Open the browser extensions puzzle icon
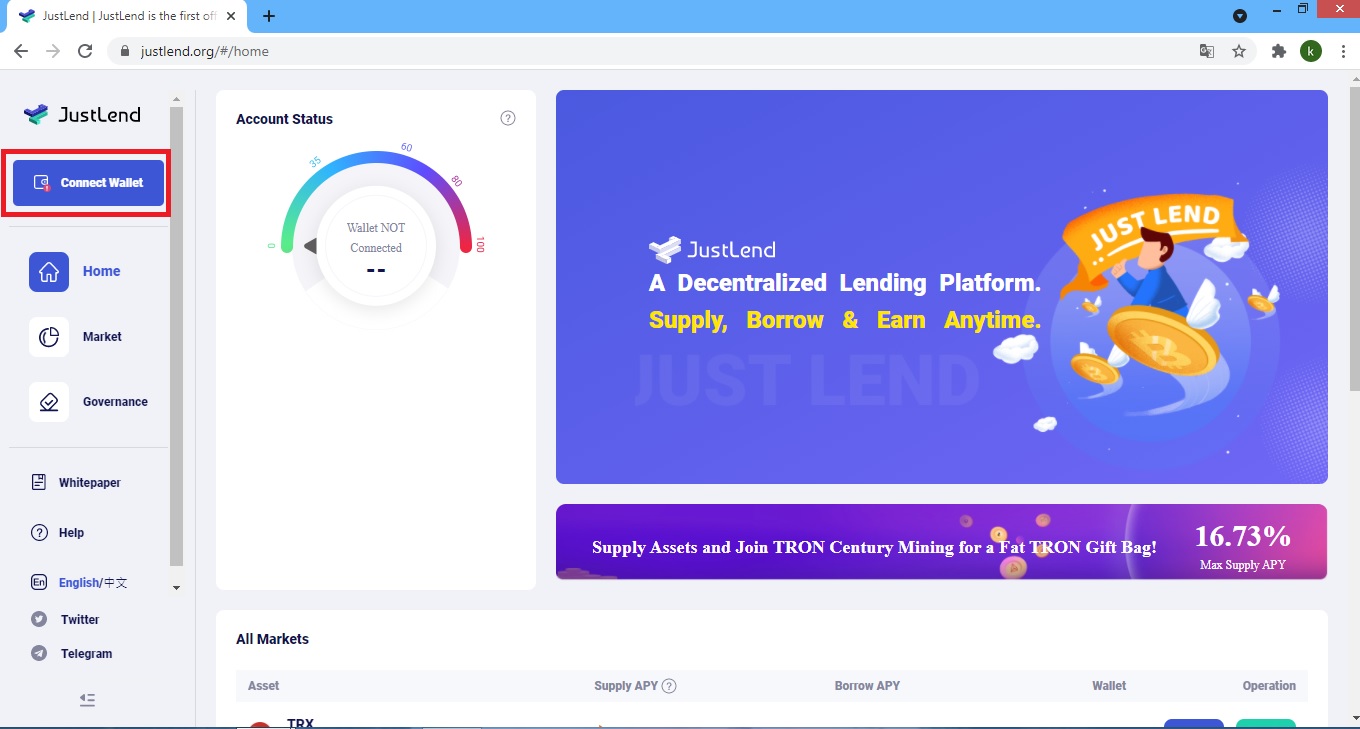The image size is (1360, 729). pos(1278,51)
